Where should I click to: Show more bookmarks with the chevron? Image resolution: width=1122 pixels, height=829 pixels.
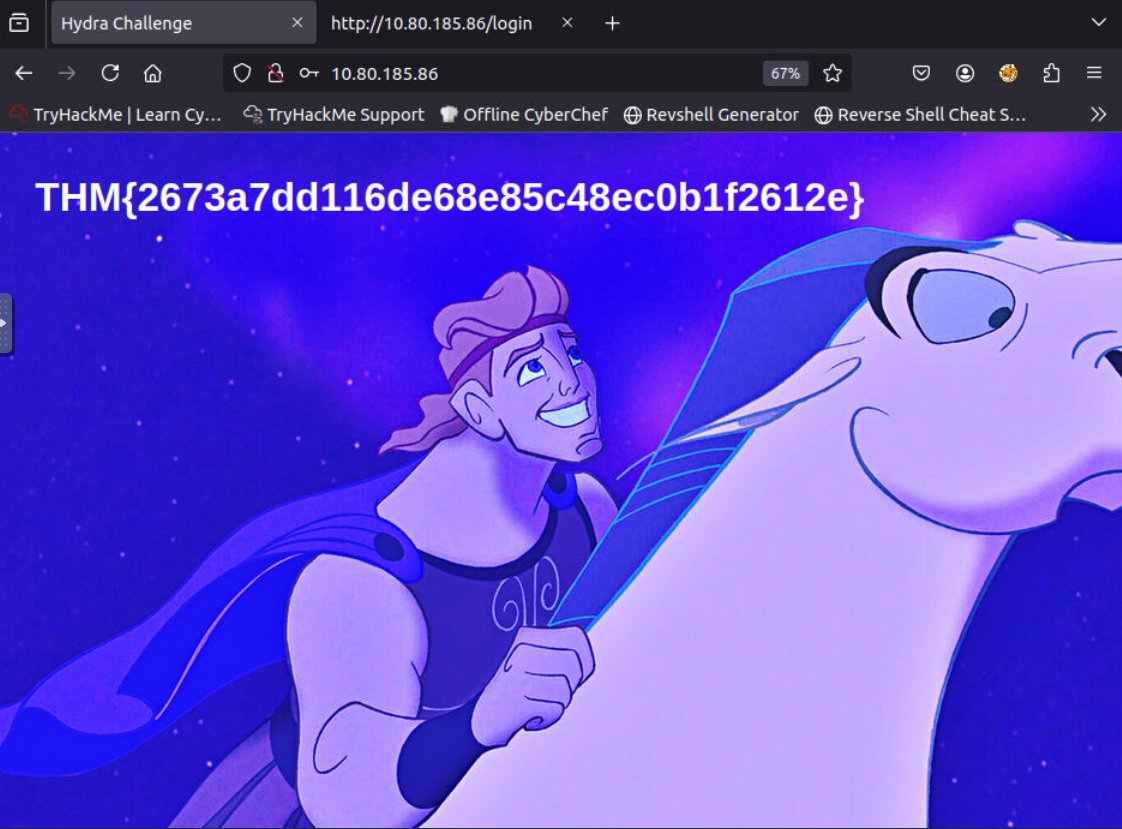1098,114
